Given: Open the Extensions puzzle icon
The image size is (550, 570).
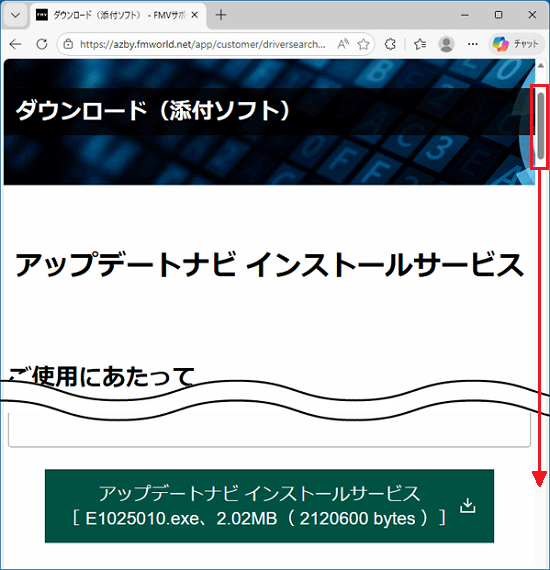Looking at the screenshot, I should tap(390, 44).
